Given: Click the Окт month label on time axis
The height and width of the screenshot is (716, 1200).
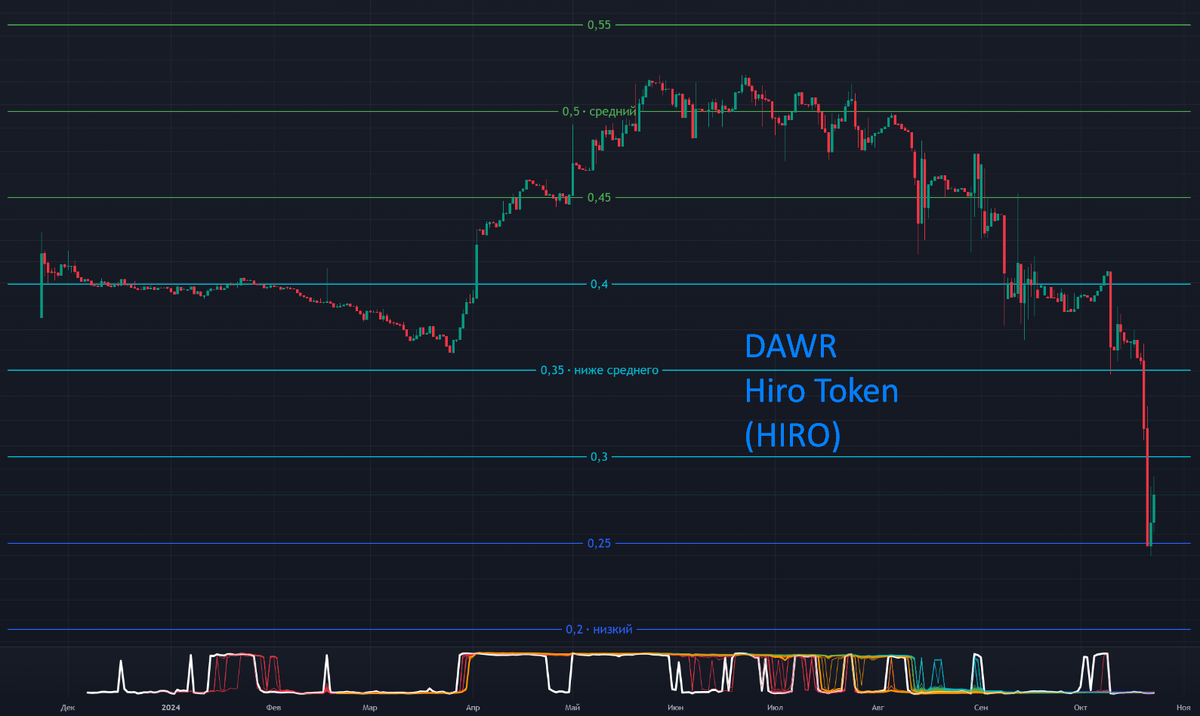Looking at the screenshot, I should 1079,707.
